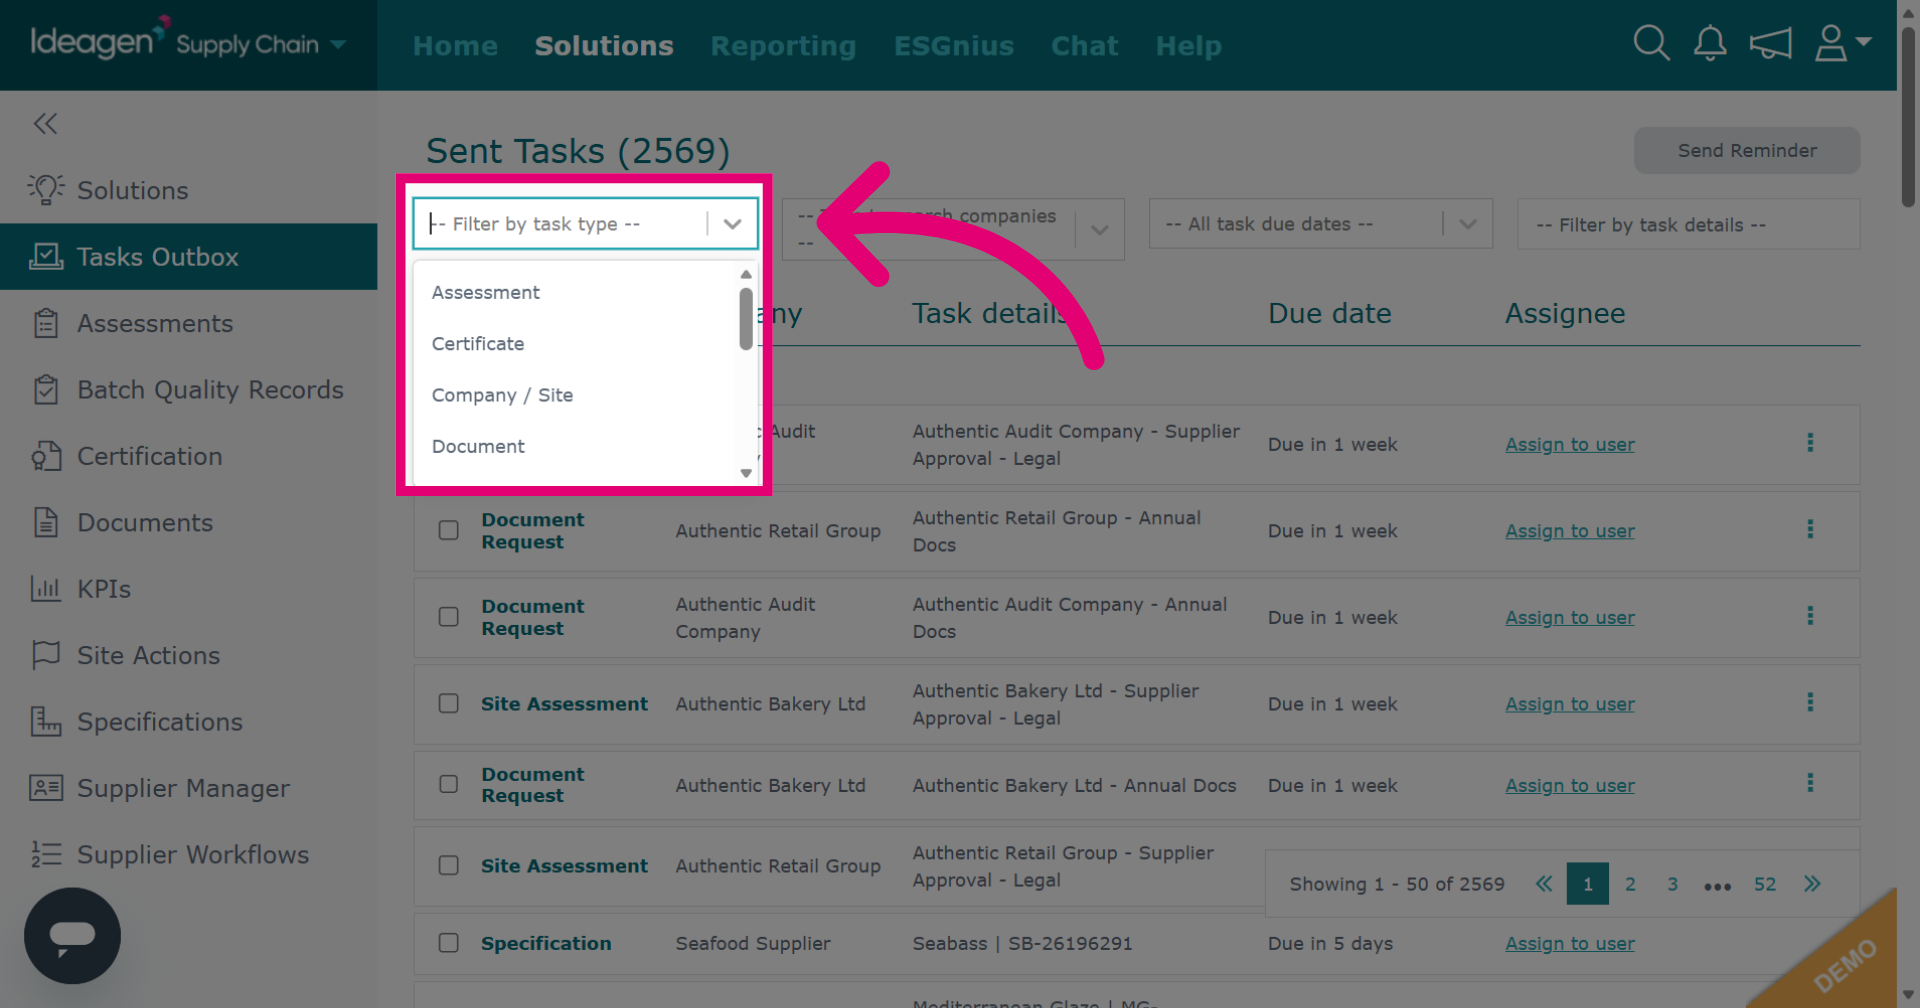The image size is (1920, 1008).
Task: Click Assign to user for Authentic Bakery Ltd Annual Docs
Action: coord(1570,785)
